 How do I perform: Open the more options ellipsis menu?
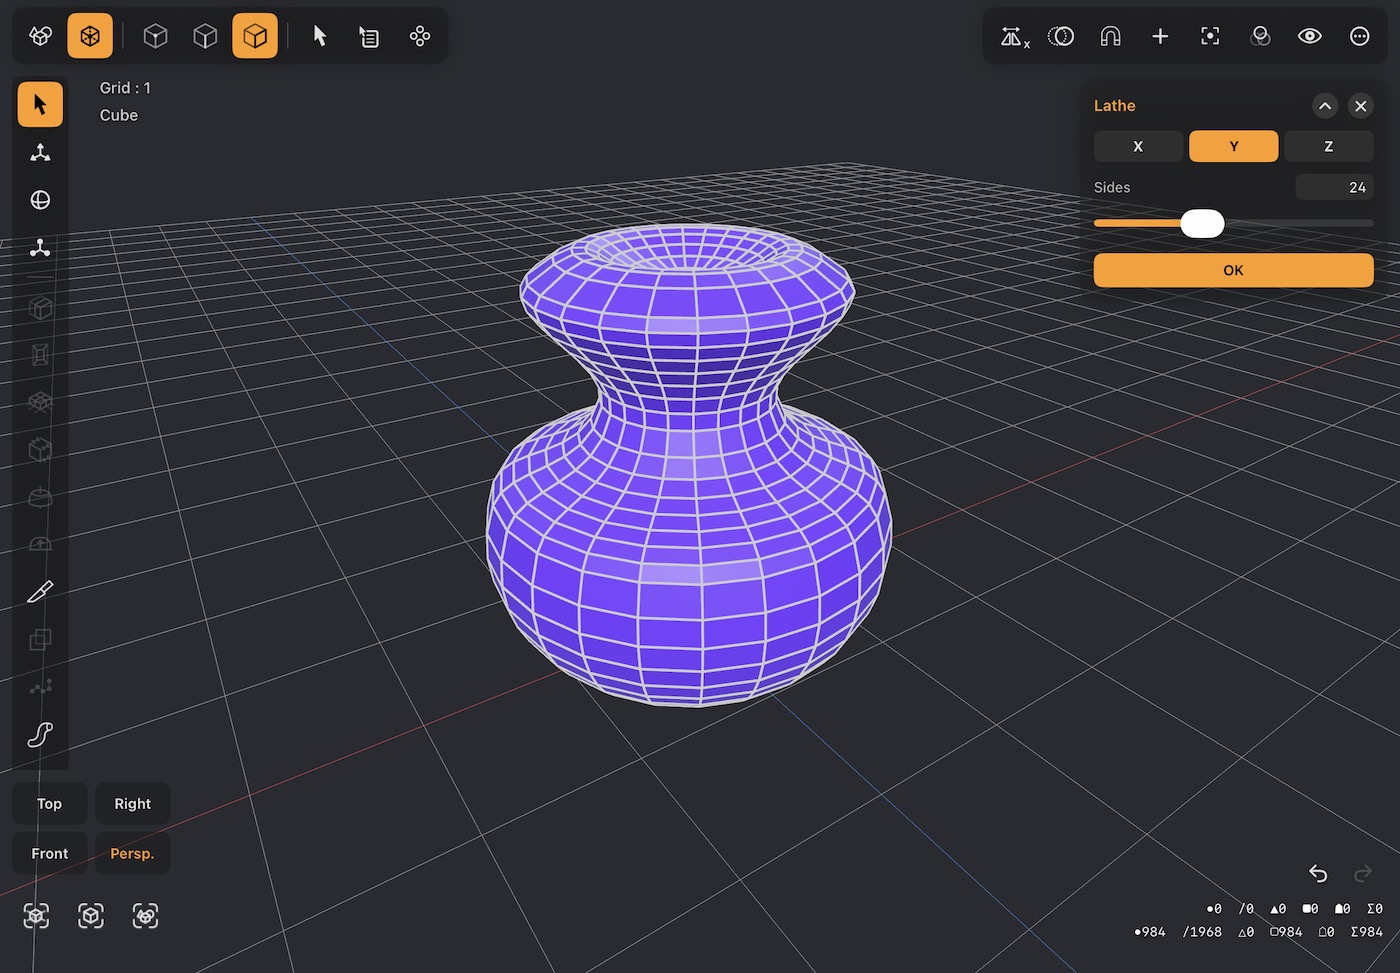pyautogui.click(x=1360, y=37)
